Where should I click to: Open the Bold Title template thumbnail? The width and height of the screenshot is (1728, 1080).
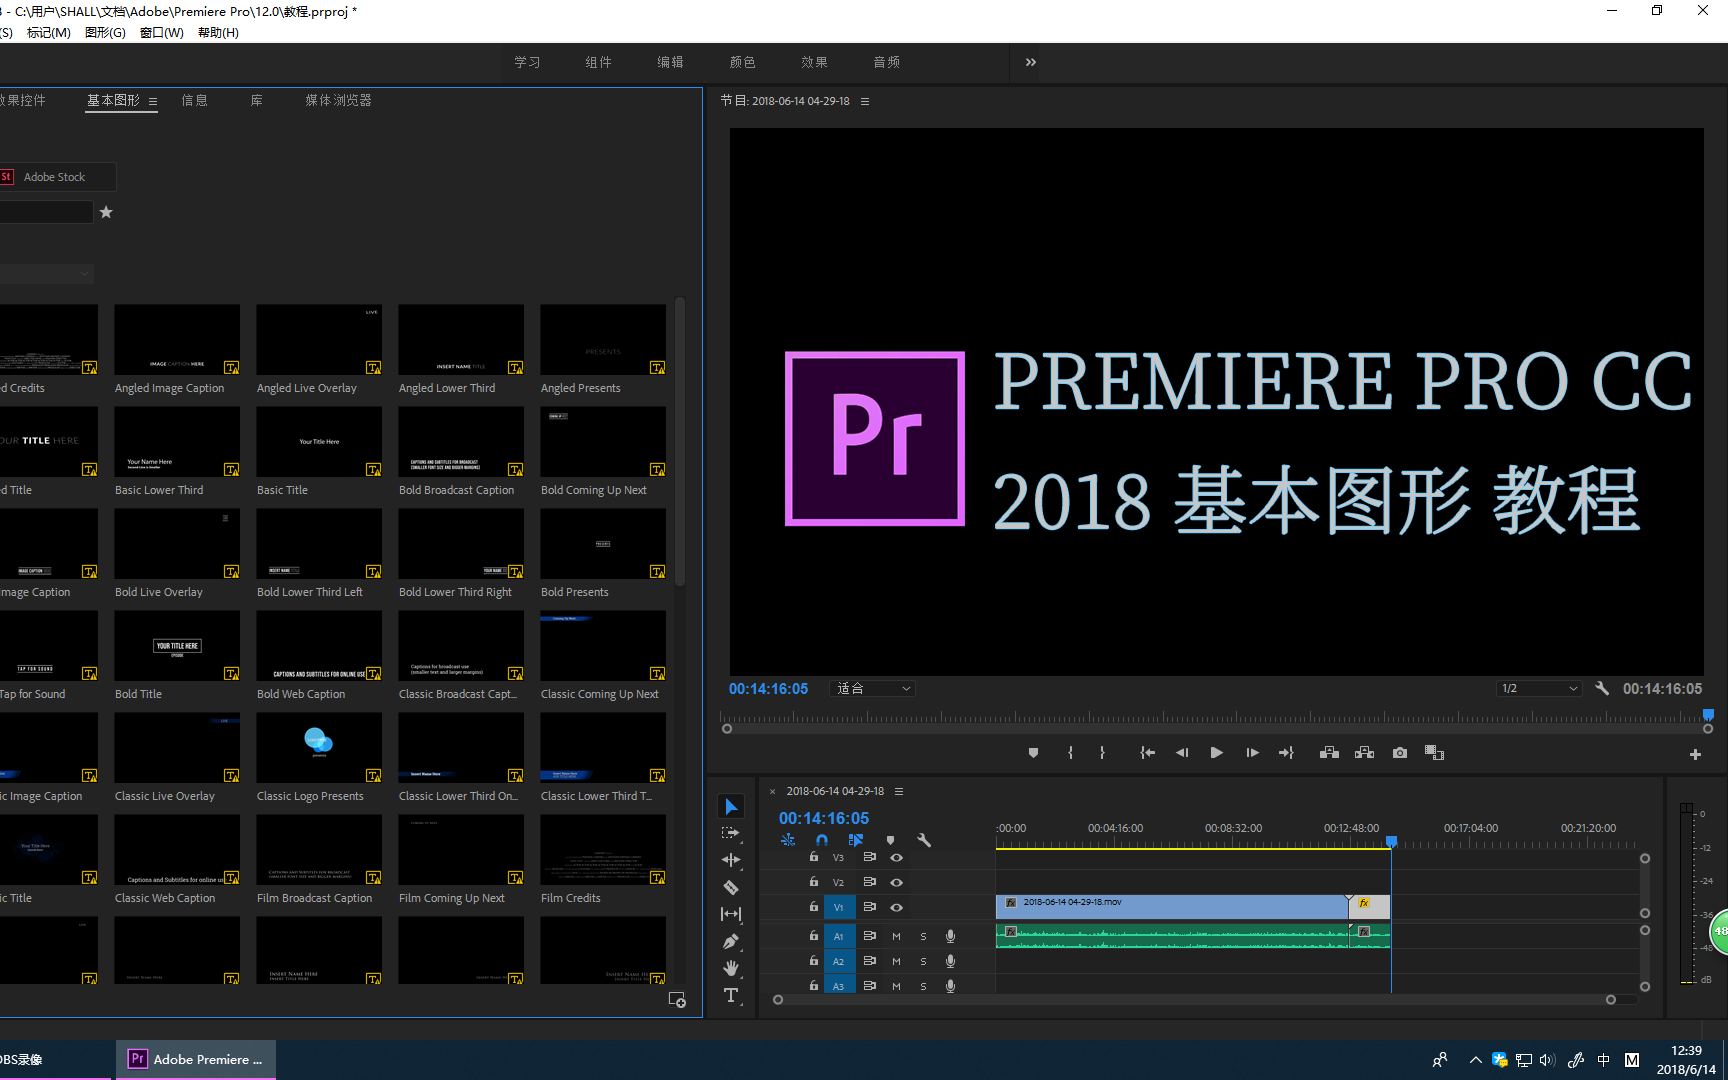[176, 645]
